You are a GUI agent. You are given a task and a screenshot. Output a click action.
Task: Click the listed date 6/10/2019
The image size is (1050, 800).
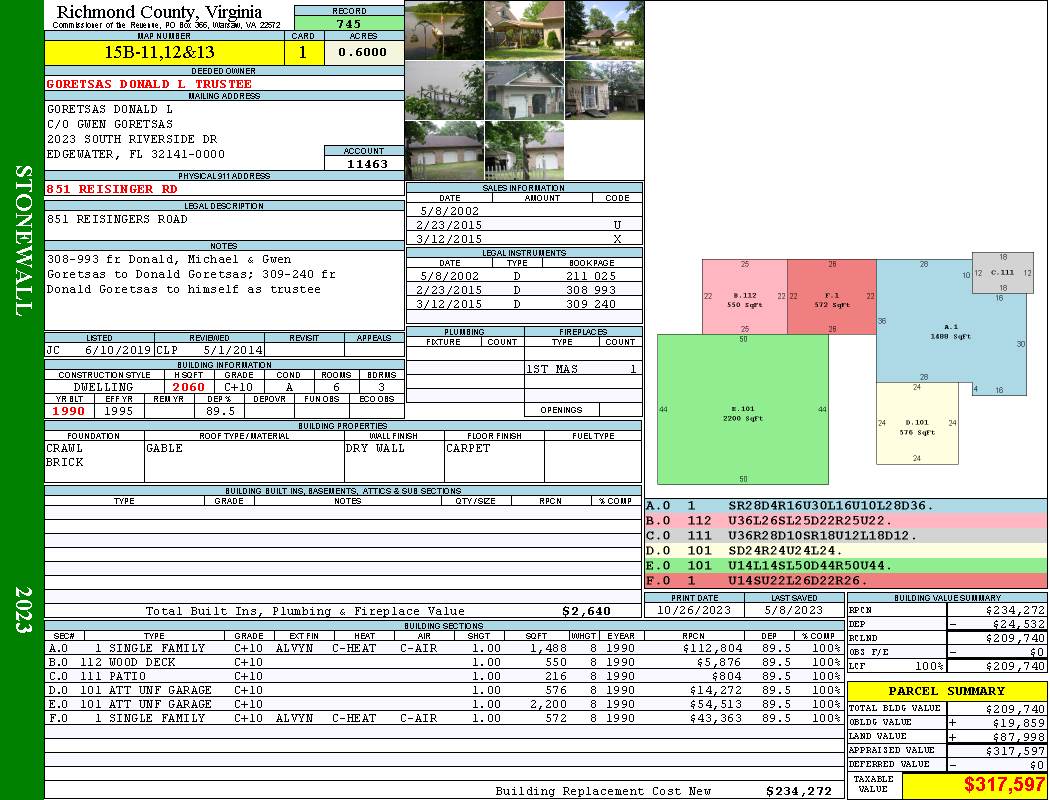pos(118,350)
